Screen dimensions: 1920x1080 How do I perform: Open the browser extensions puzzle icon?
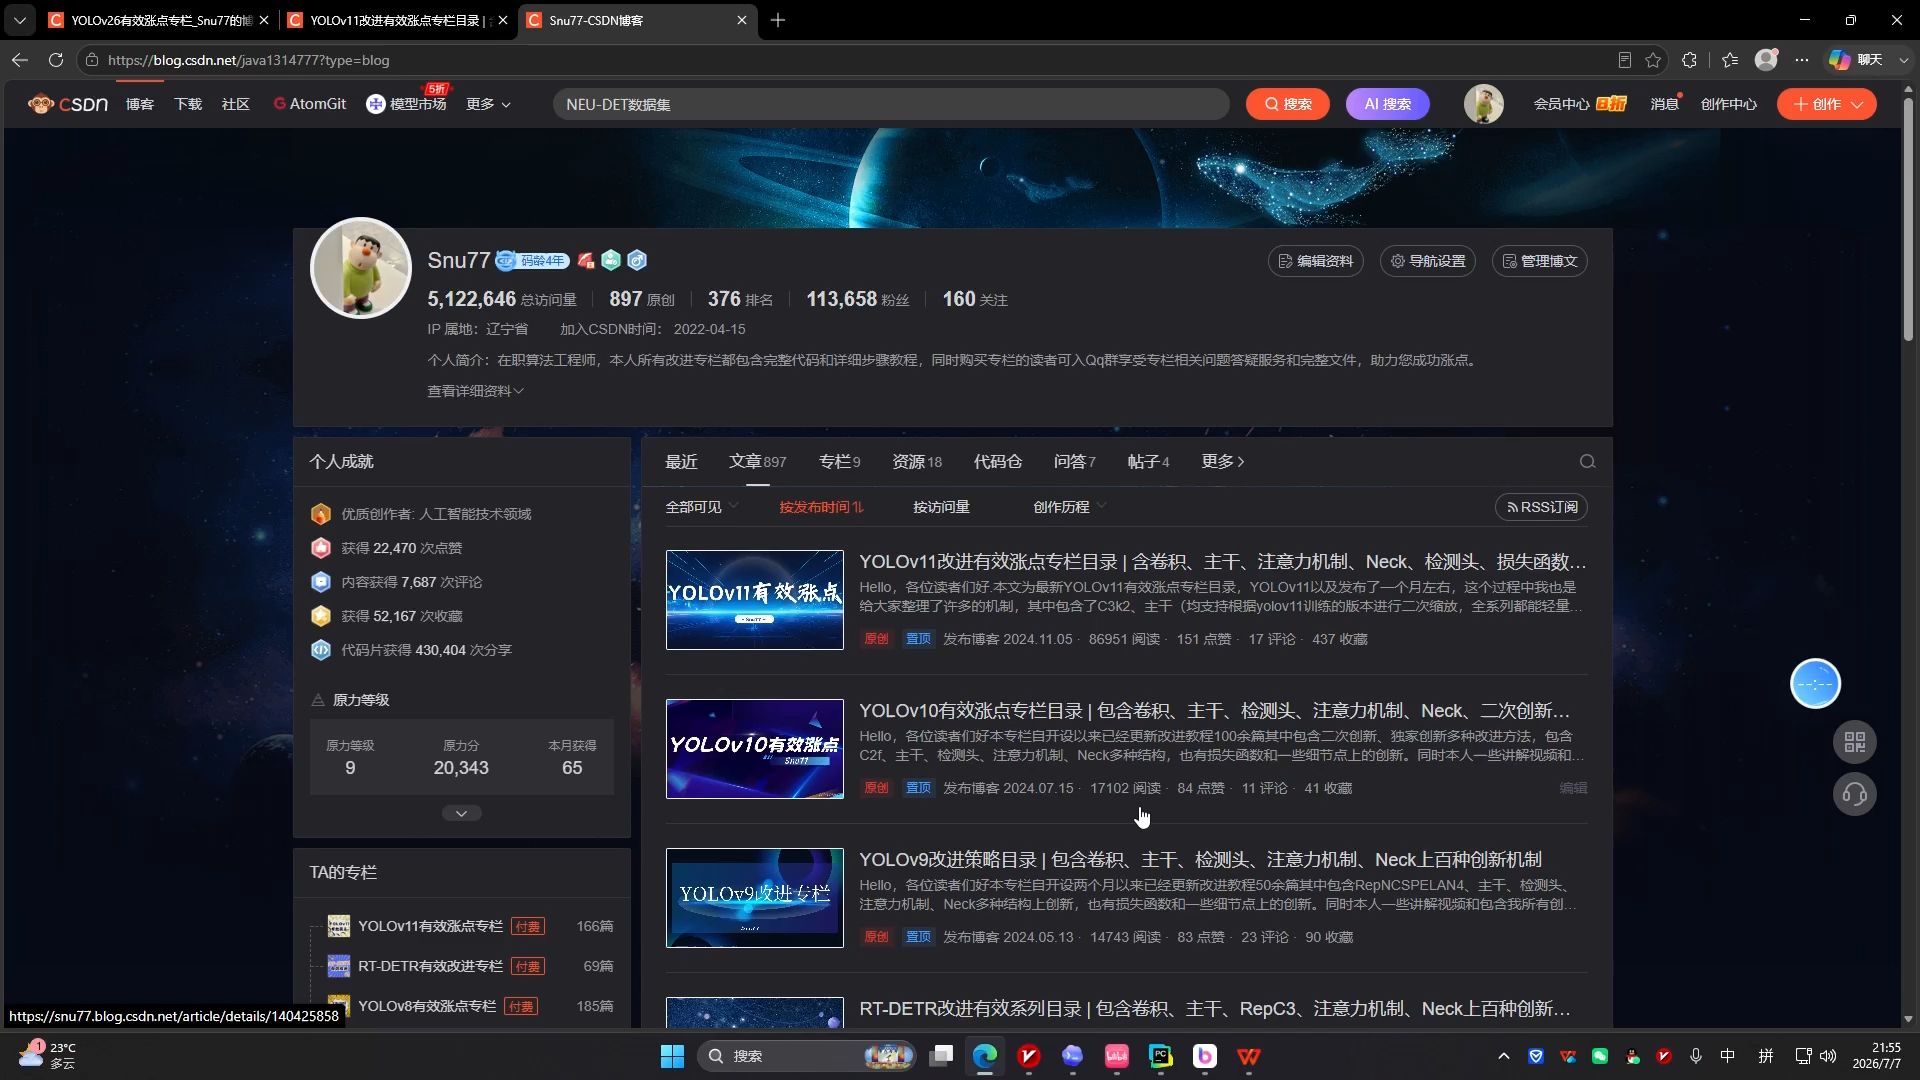pos(1690,60)
